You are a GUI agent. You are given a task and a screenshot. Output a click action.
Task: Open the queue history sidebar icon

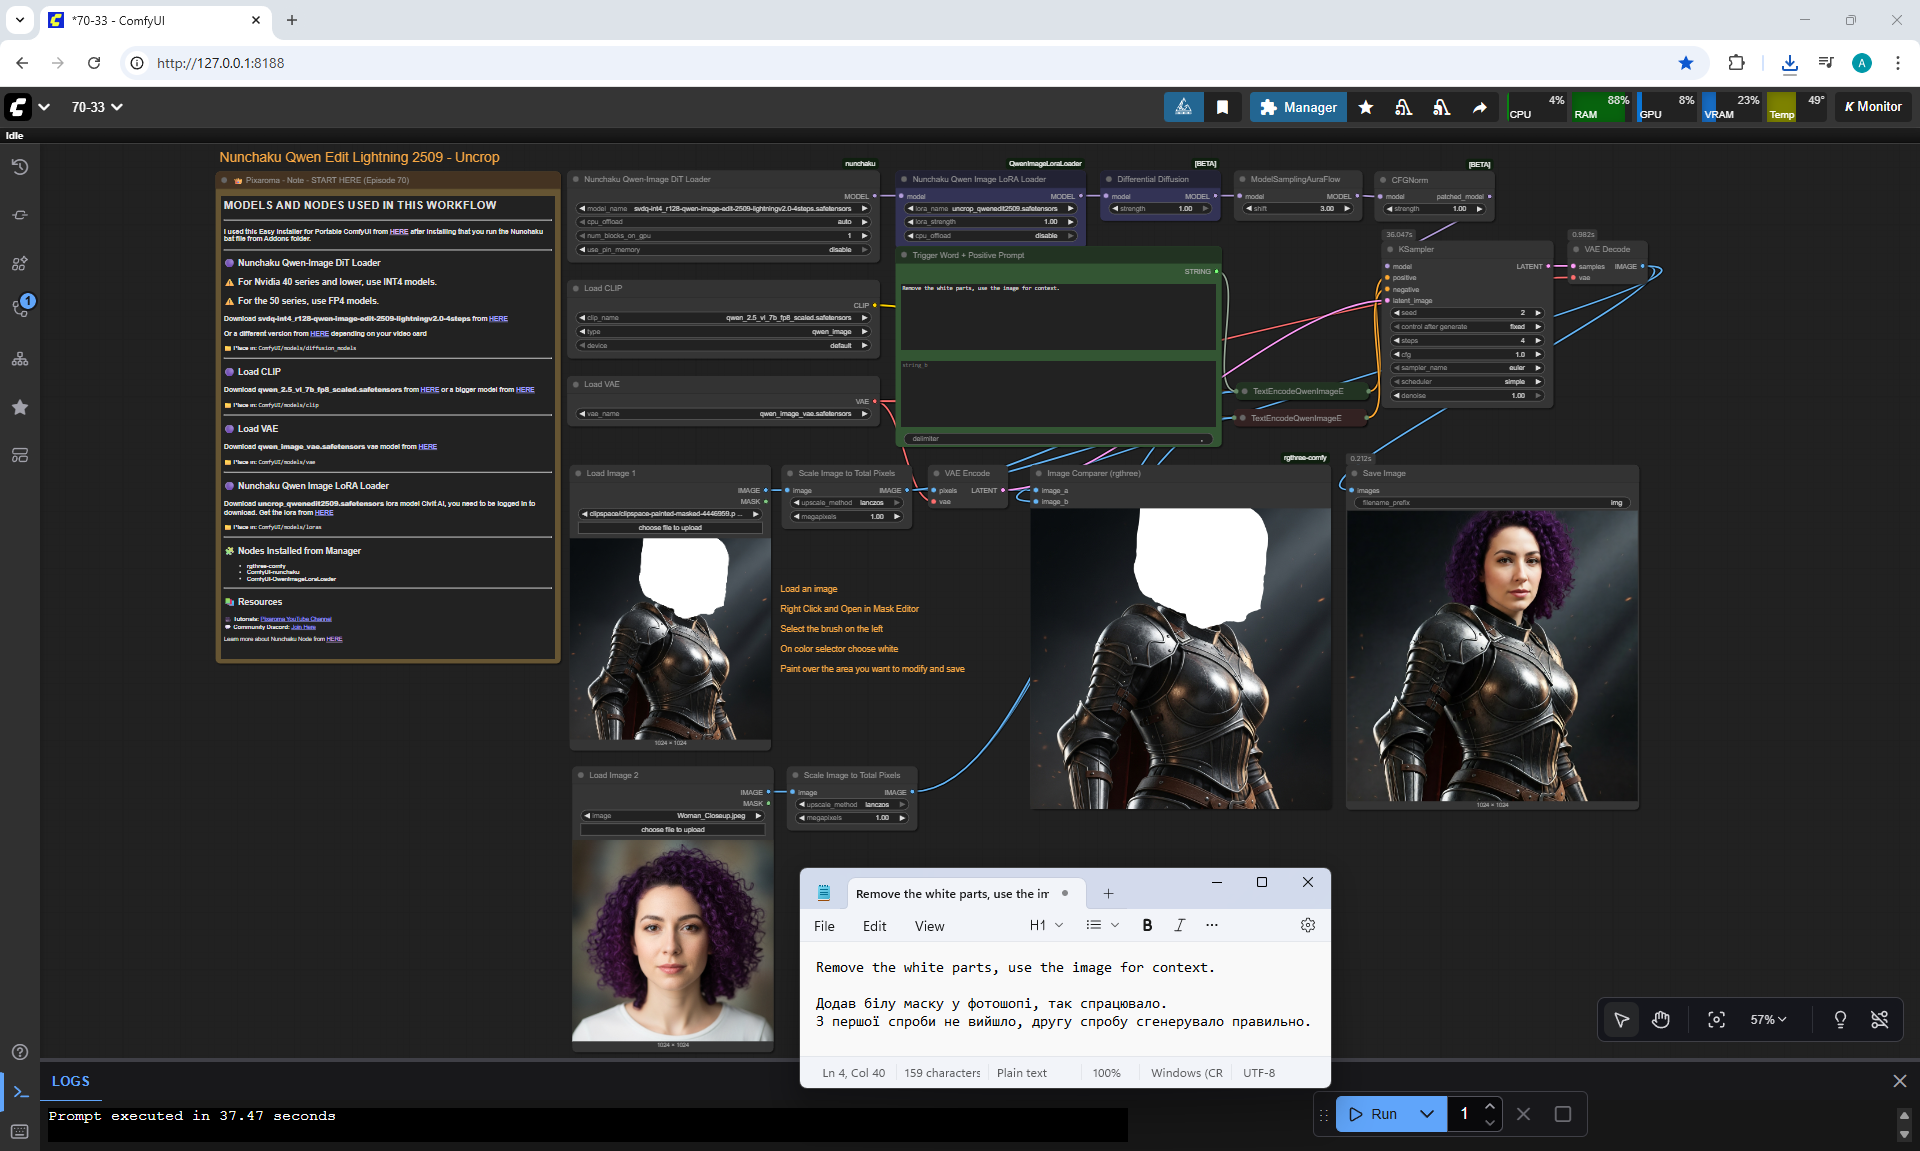coord(20,167)
